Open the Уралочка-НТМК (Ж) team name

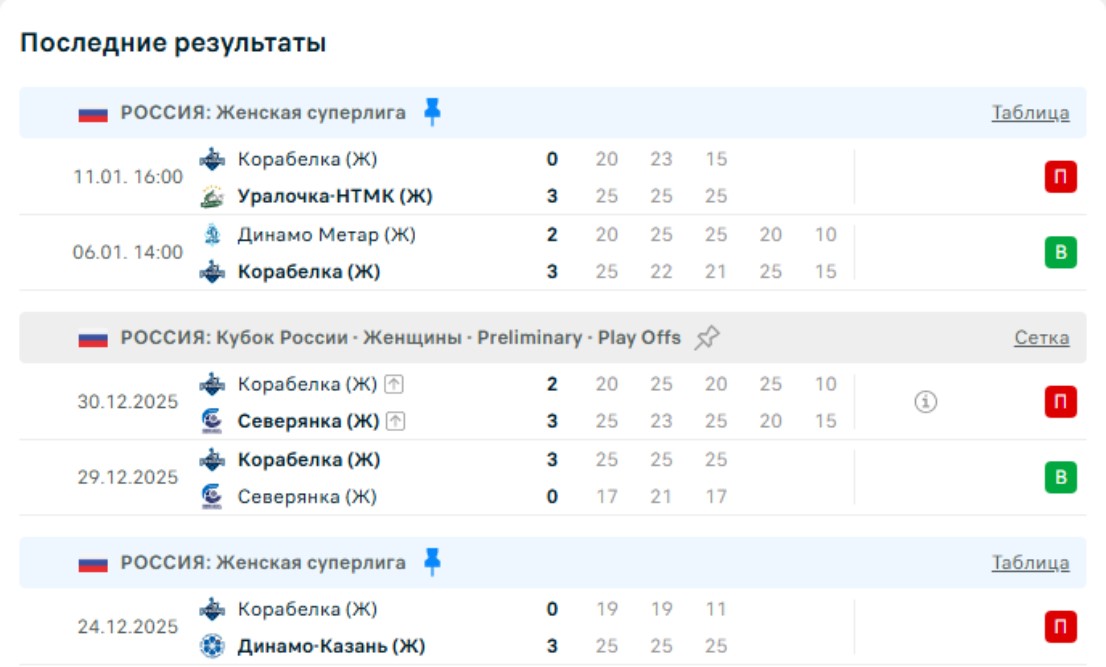[x=335, y=196]
